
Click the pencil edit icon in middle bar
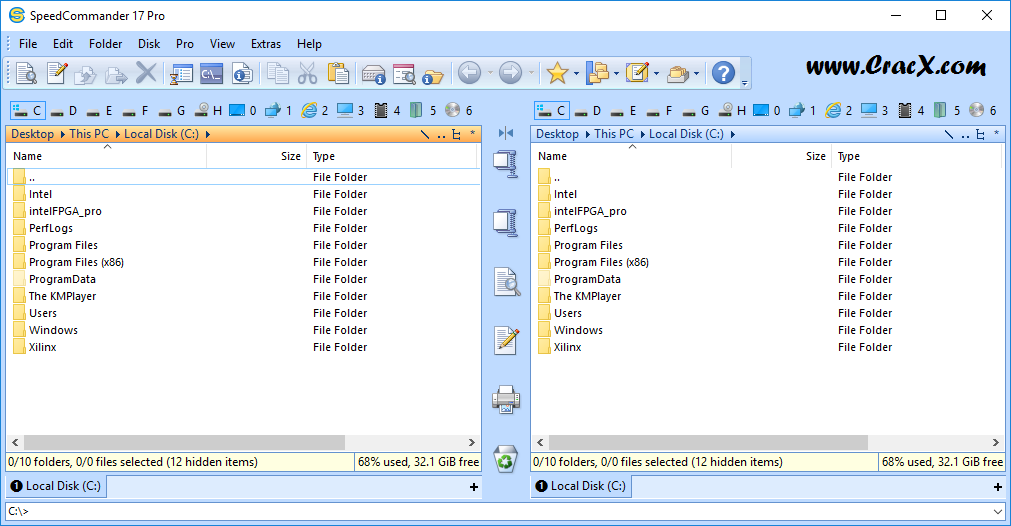click(x=506, y=340)
